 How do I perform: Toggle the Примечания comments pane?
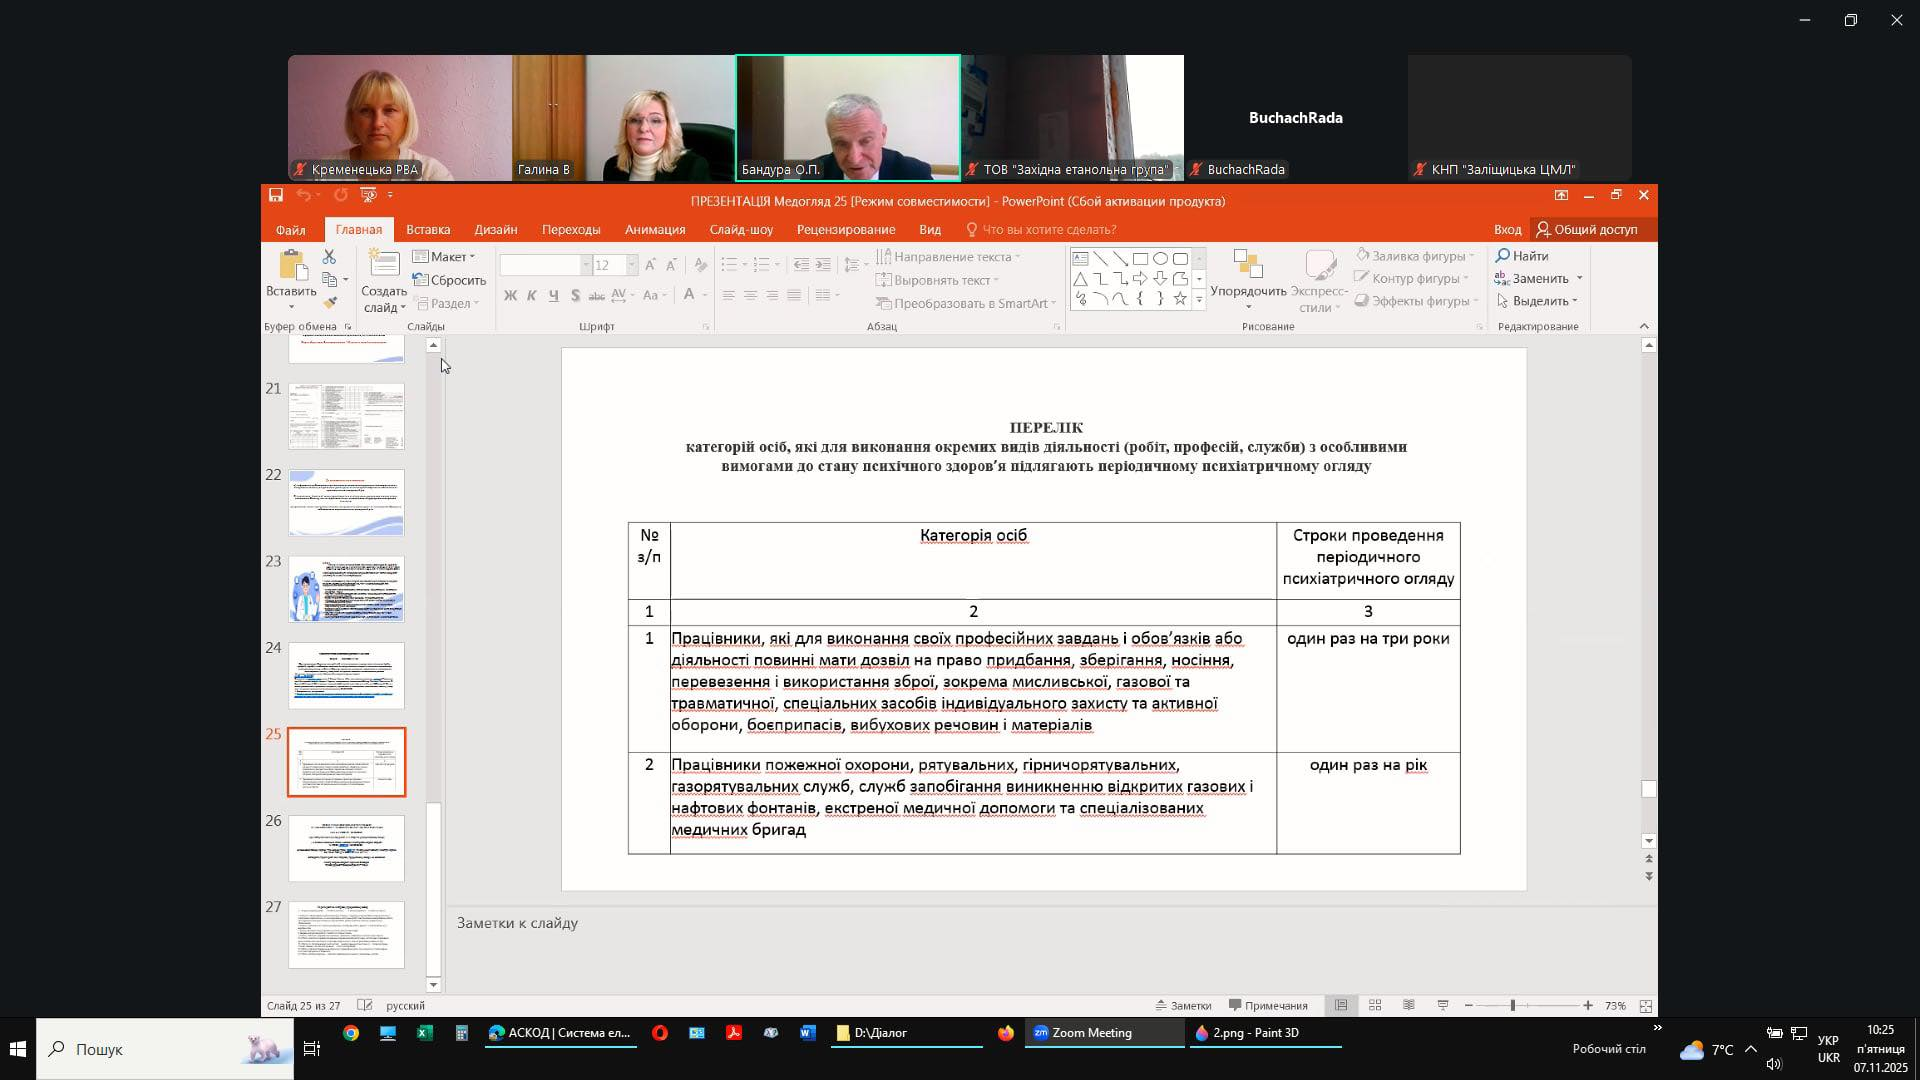1268,1005
